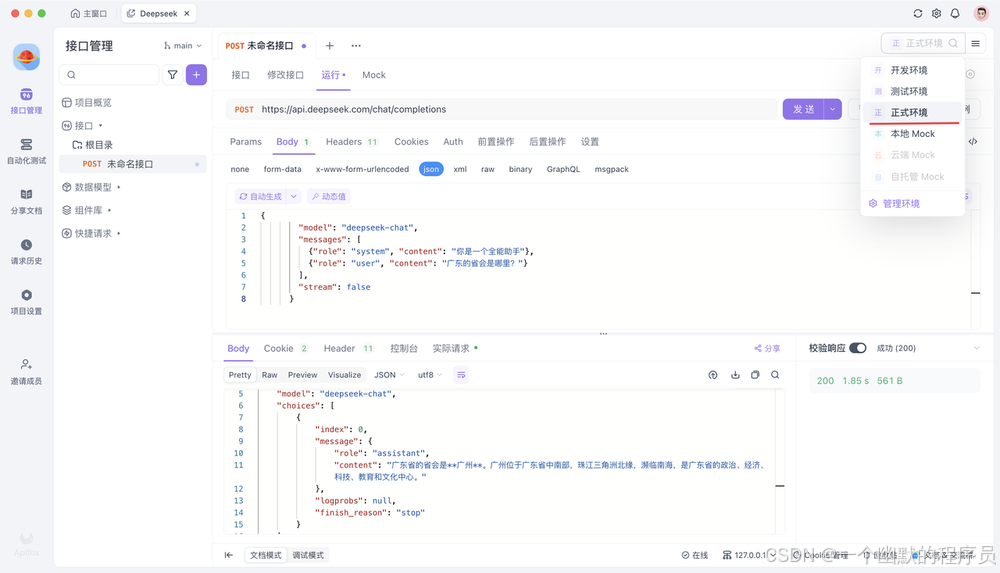1000x573 pixels.
Task: Collapse the sidebar with arrow icon
Action: point(228,555)
